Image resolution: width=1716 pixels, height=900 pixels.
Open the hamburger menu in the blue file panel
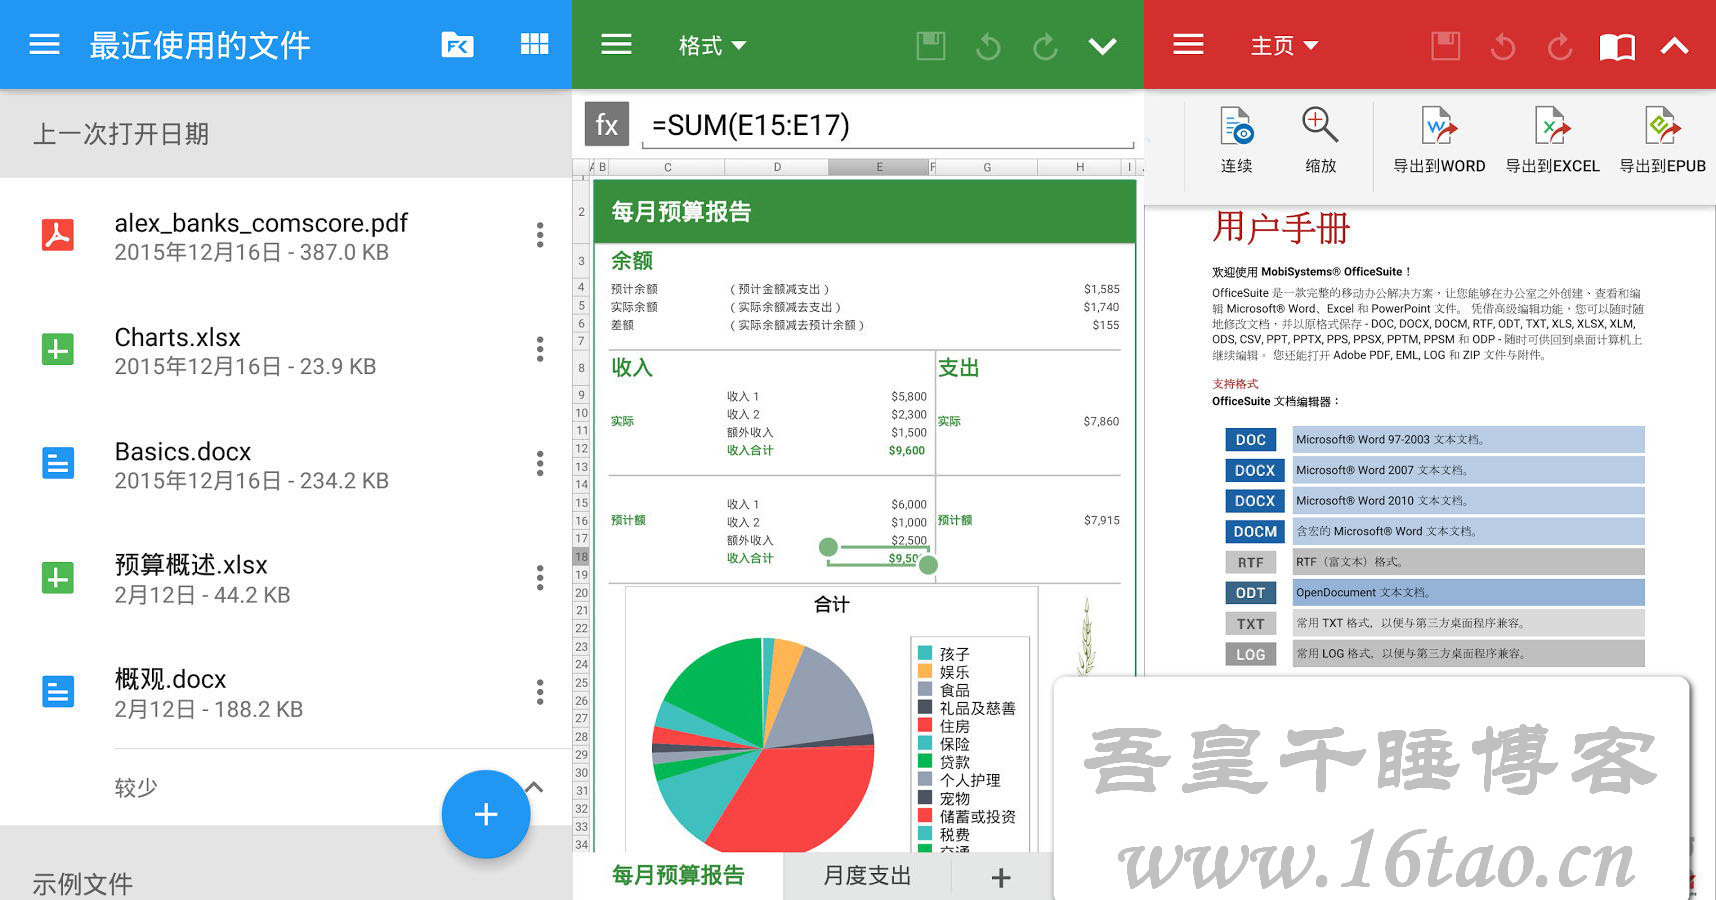(44, 45)
